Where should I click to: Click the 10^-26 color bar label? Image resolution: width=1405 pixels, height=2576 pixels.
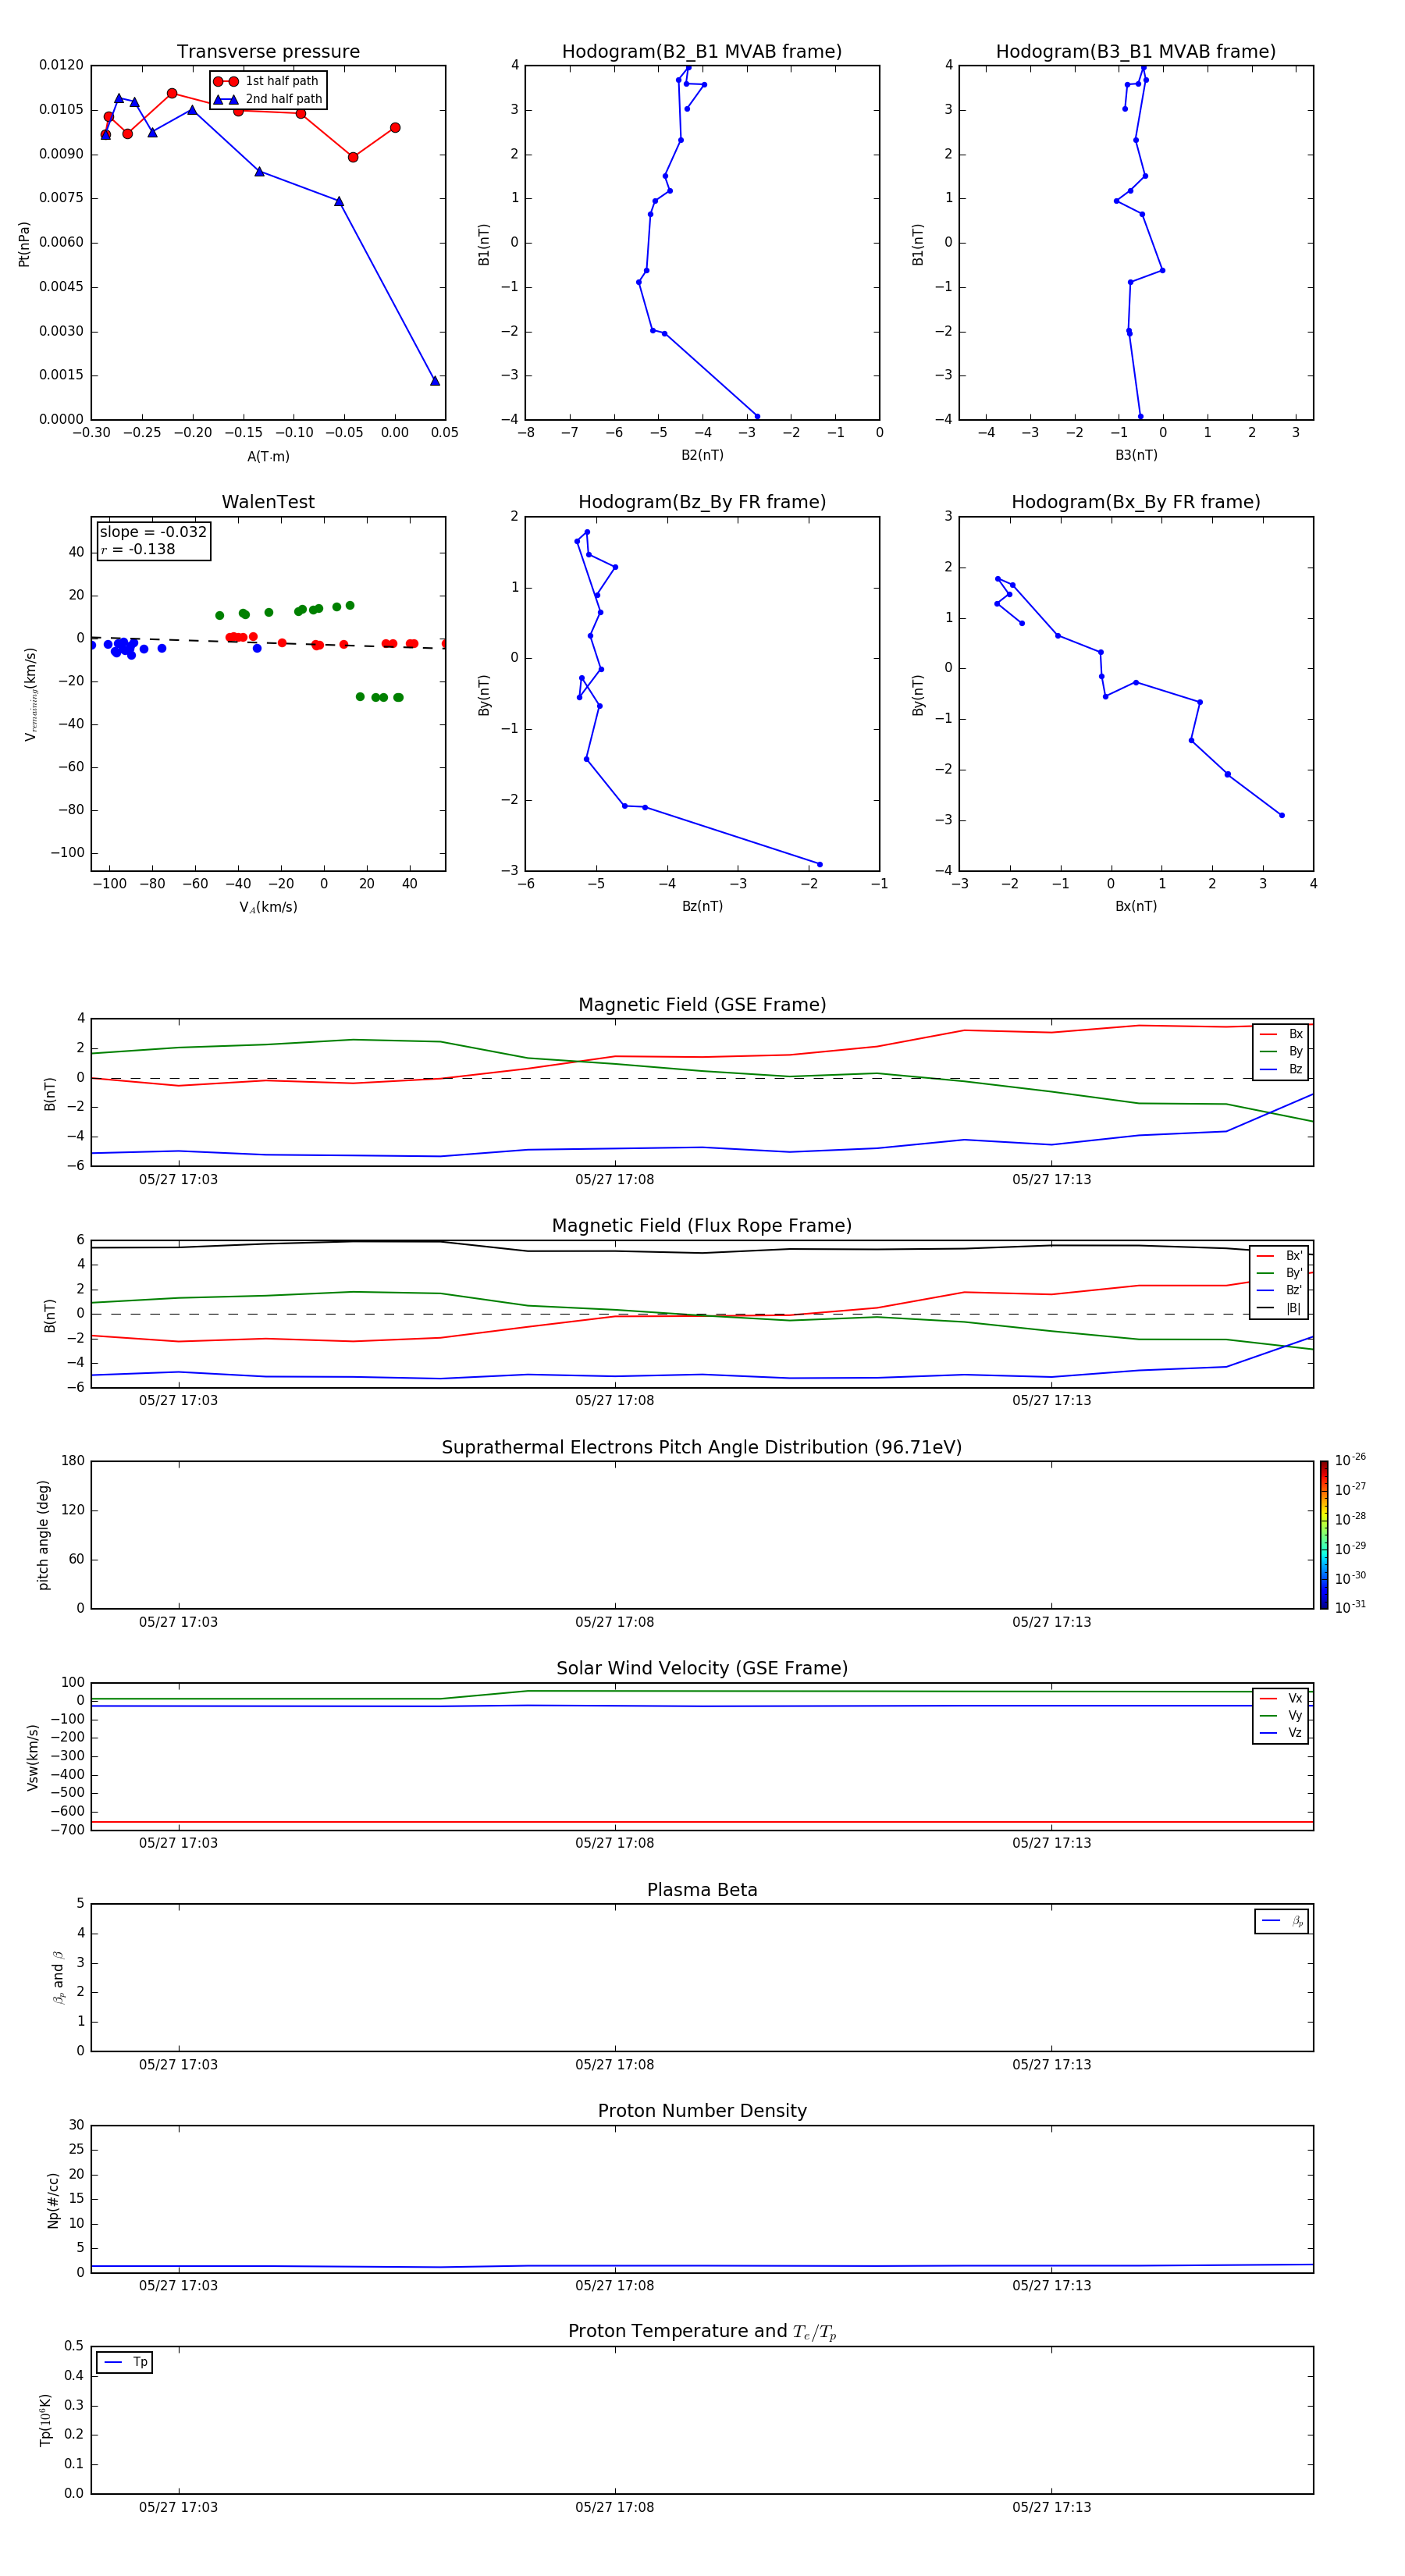pos(1350,1460)
